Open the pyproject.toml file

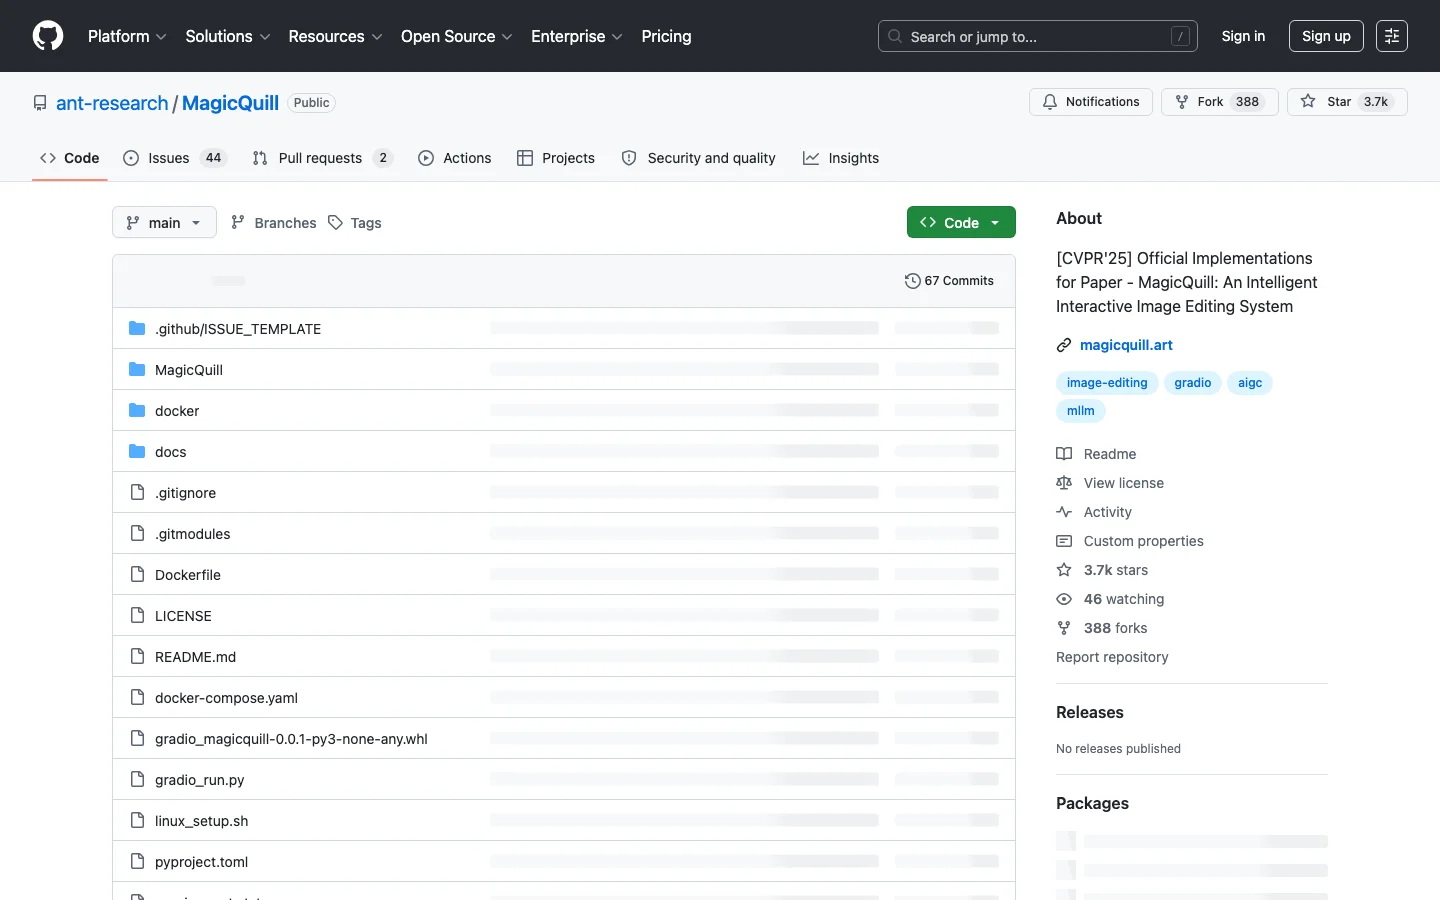coord(202,862)
